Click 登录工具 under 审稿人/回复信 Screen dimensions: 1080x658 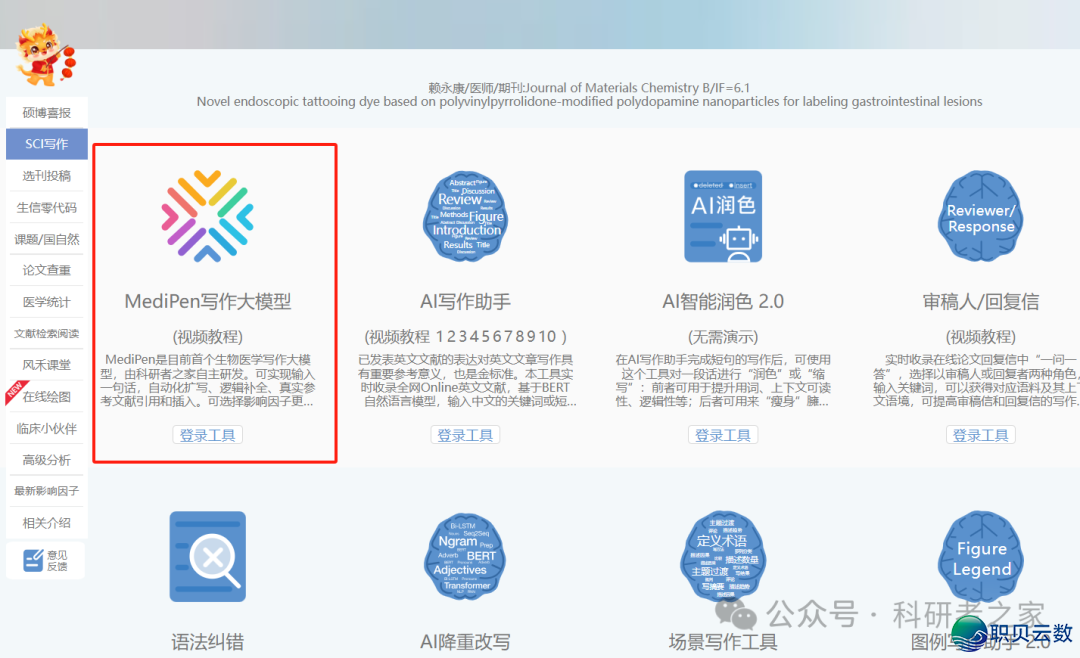tap(981, 435)
